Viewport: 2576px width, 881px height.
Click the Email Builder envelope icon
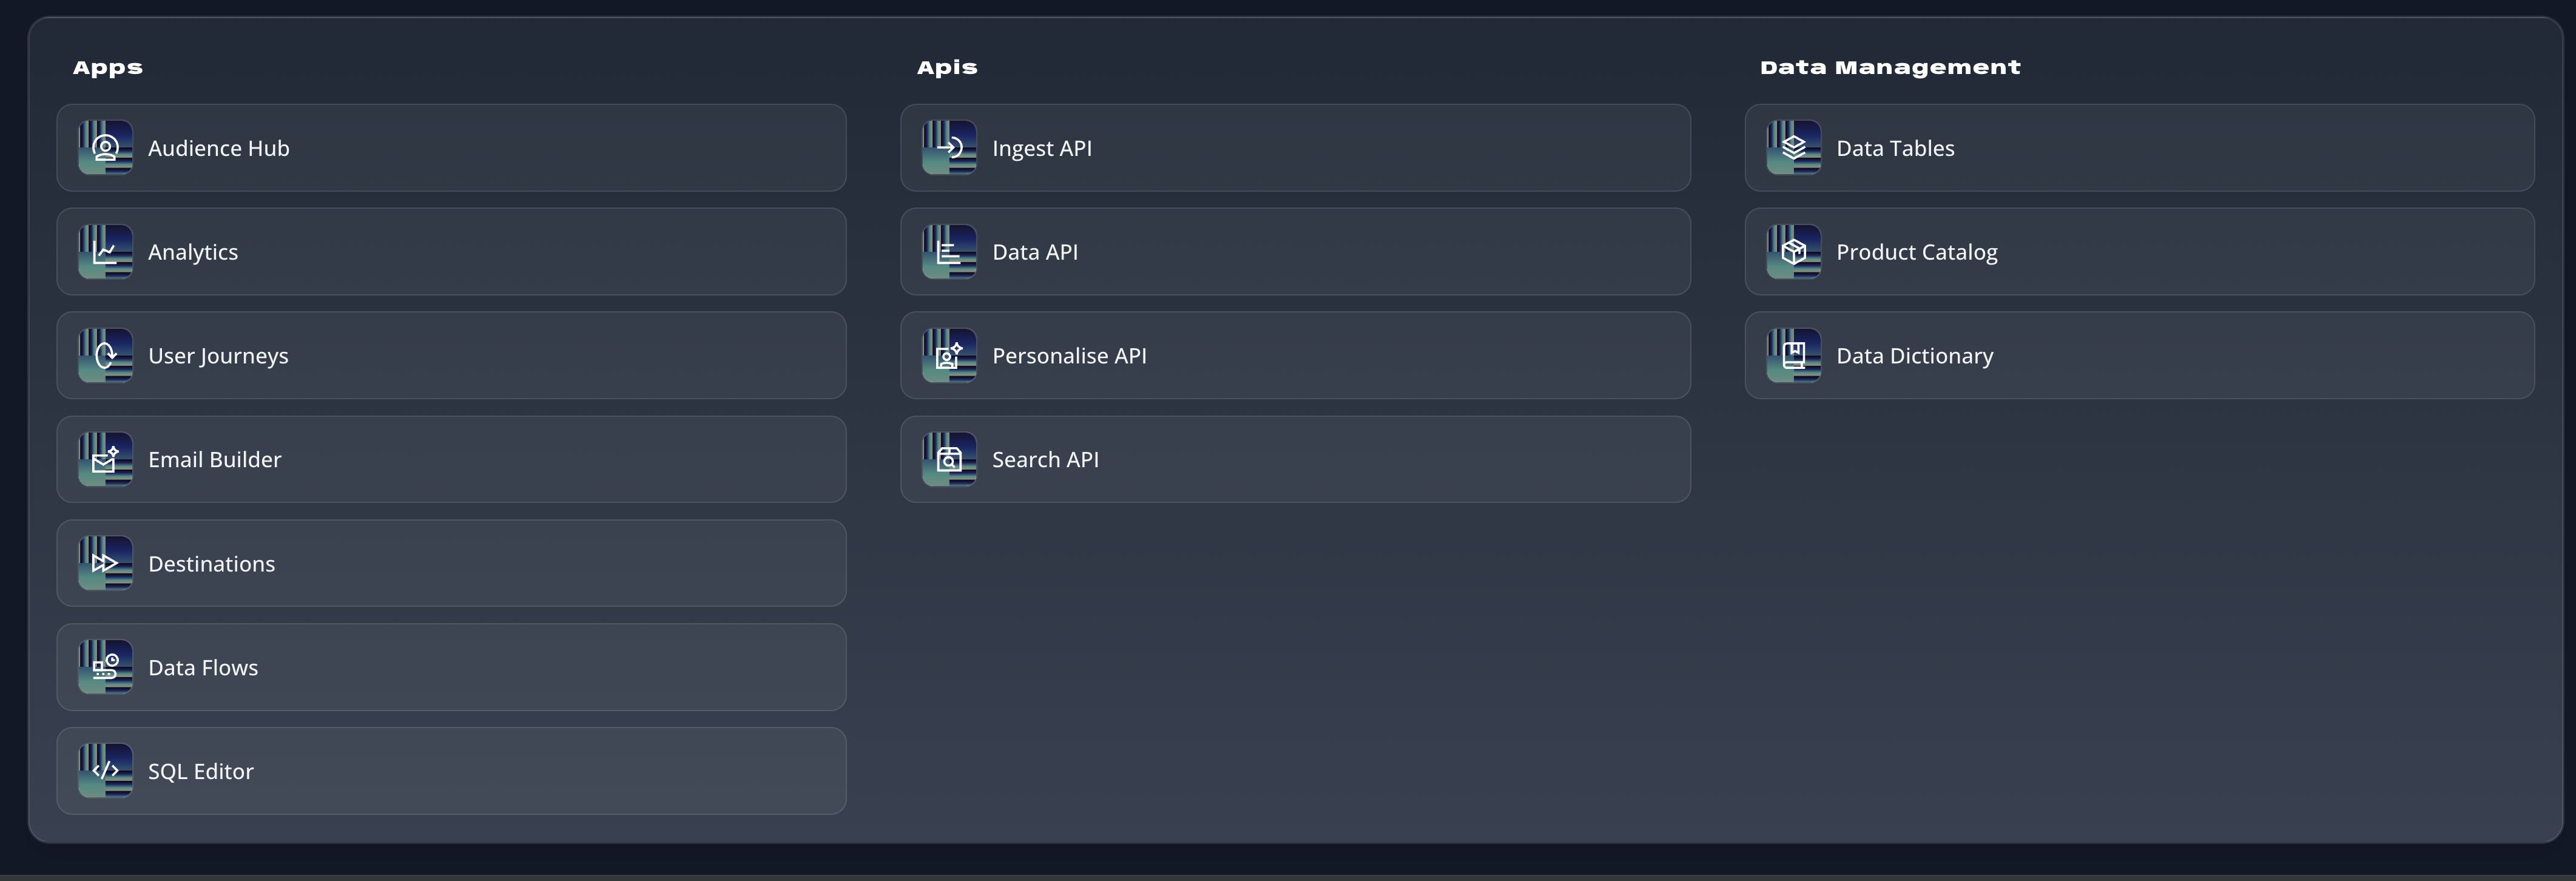(105, 460)
